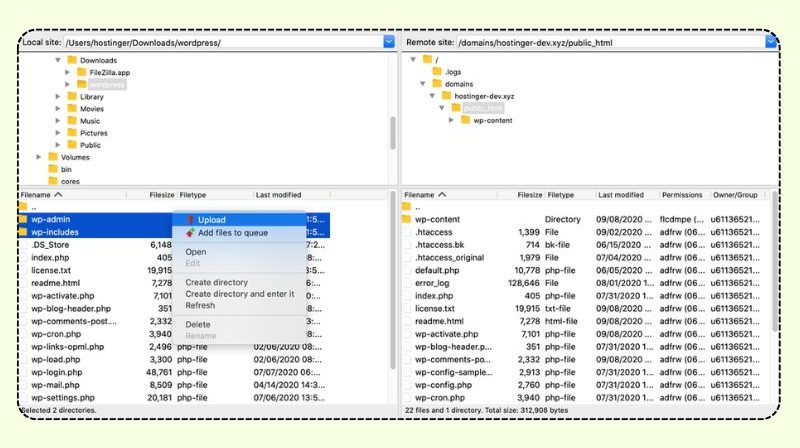800x448 pixels.
Task: Choose Open in the context menu
Action: [x=195, y=252]
